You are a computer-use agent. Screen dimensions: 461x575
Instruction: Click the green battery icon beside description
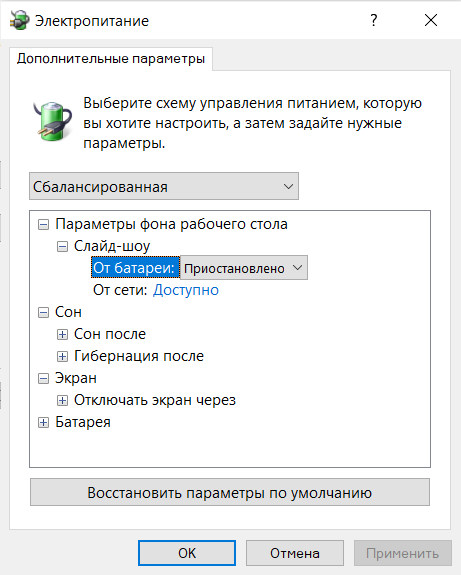point(53,121)
